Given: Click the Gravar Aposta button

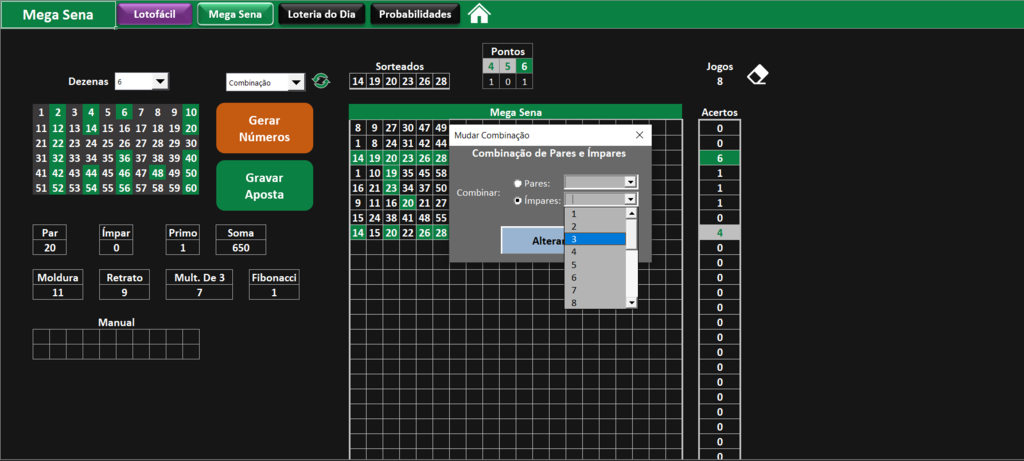Looking at the screenshot, I should tap(264, 186).
